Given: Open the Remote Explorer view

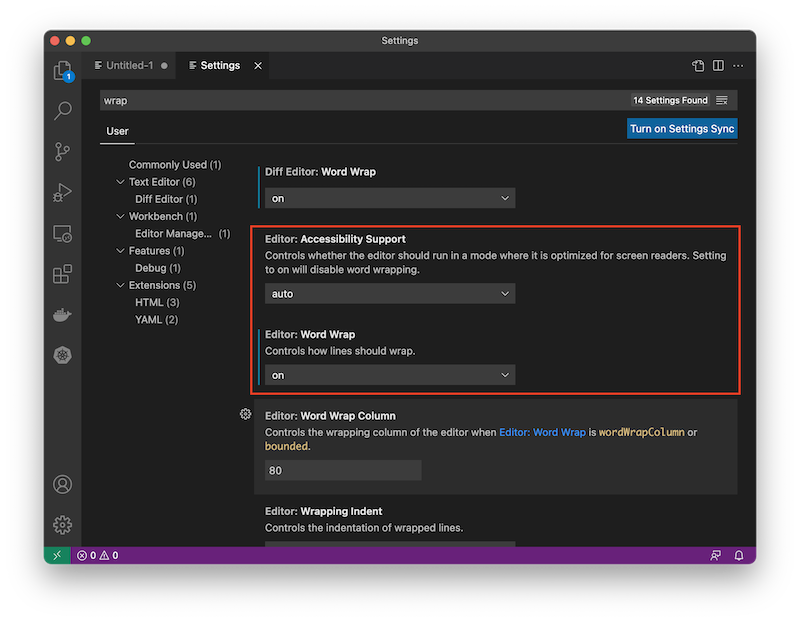Looking at the screenshot, I should point(62,232).
